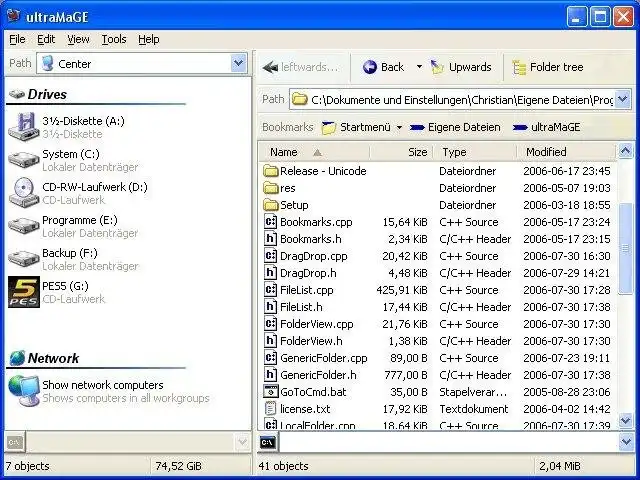Screen dimensions: 640x480
Task: Click the 74,52 GiB status bar entry
Action: click(178, 466)
